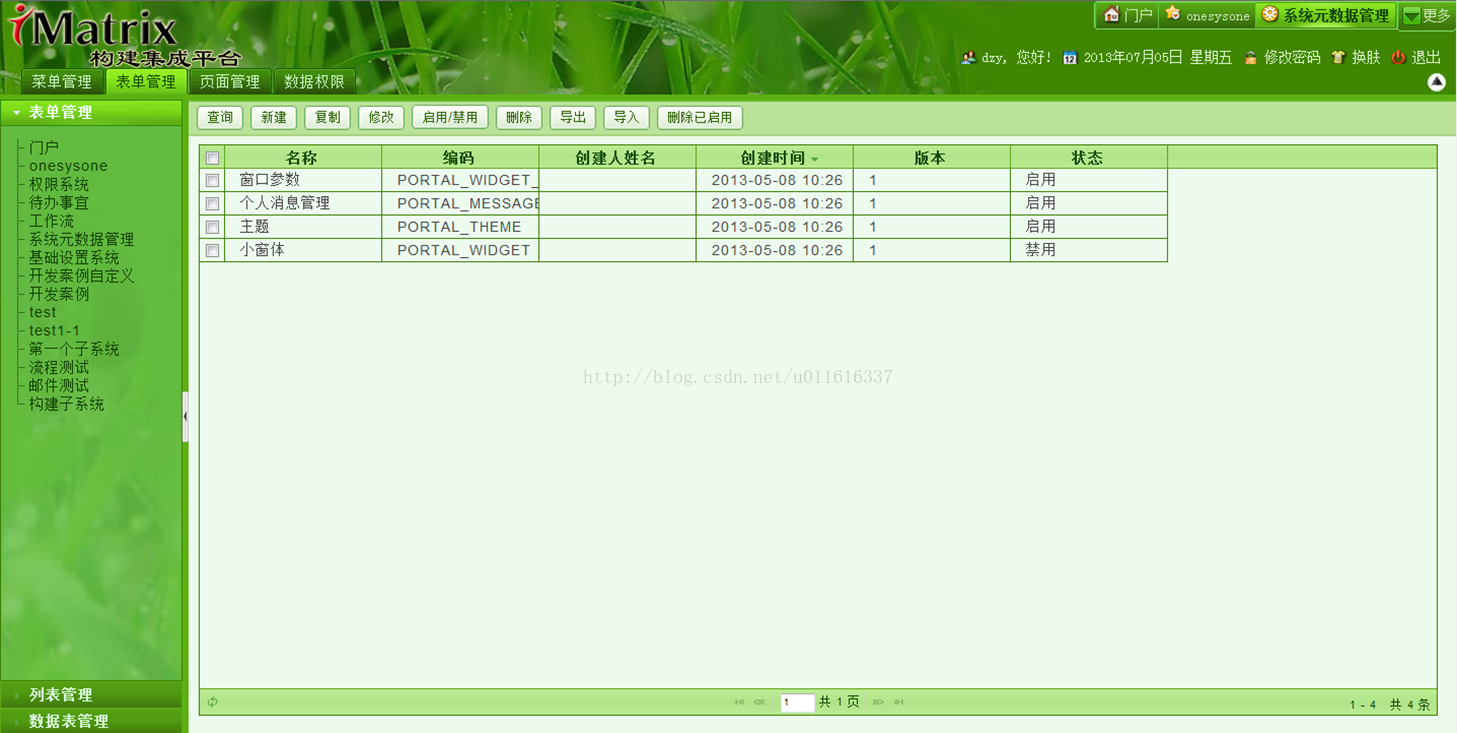Select 构建子系统 in the sidebar tree

click(66, 404)
